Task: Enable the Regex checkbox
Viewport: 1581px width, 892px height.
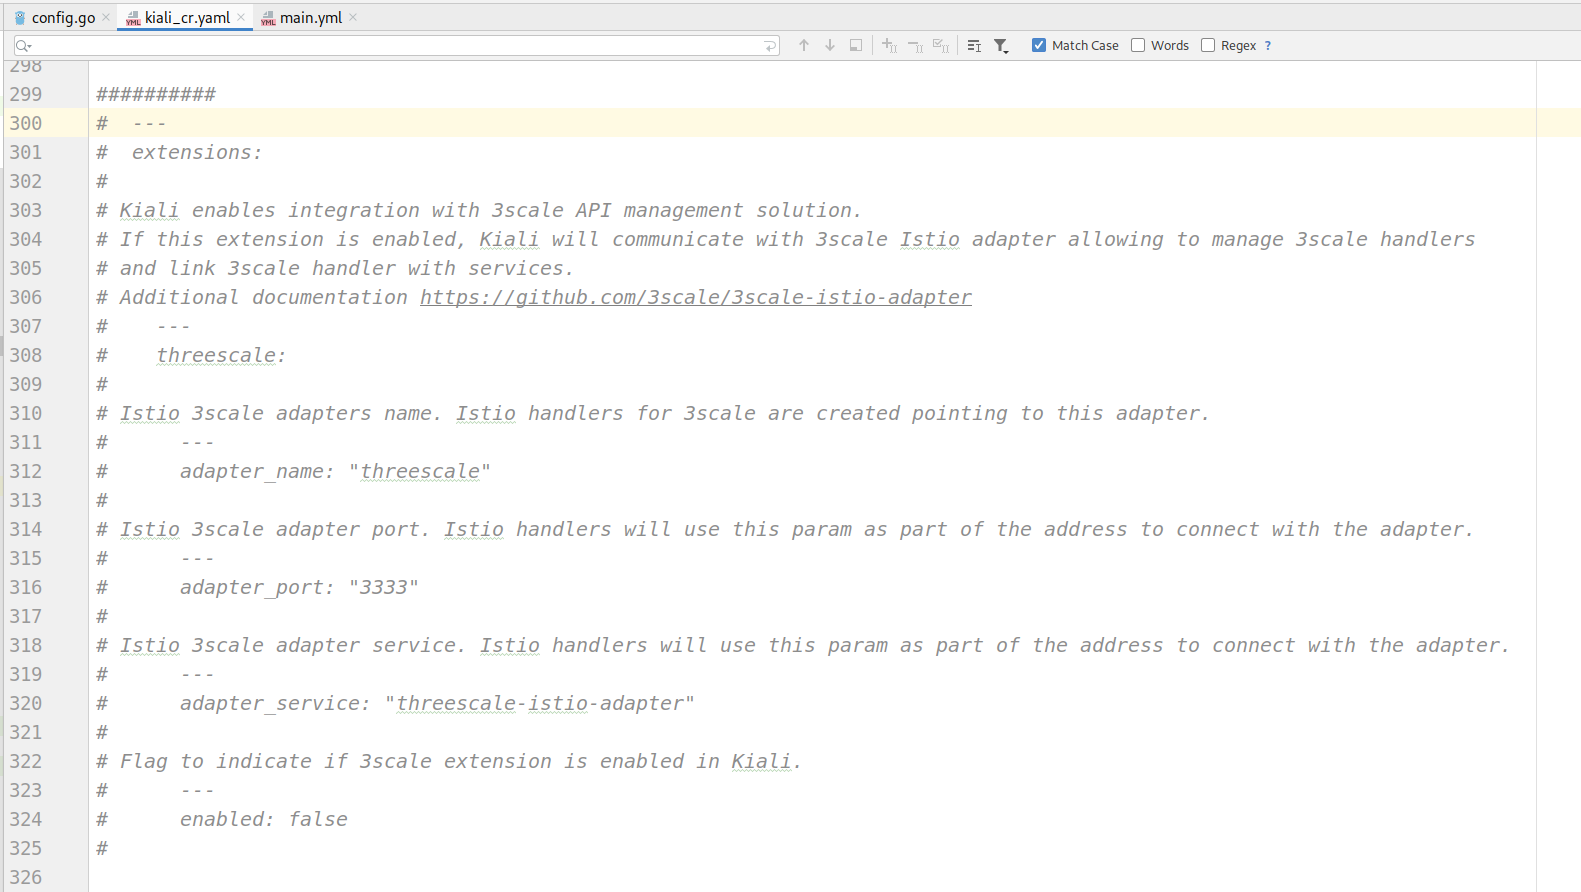Action: tap(1208, 45)
